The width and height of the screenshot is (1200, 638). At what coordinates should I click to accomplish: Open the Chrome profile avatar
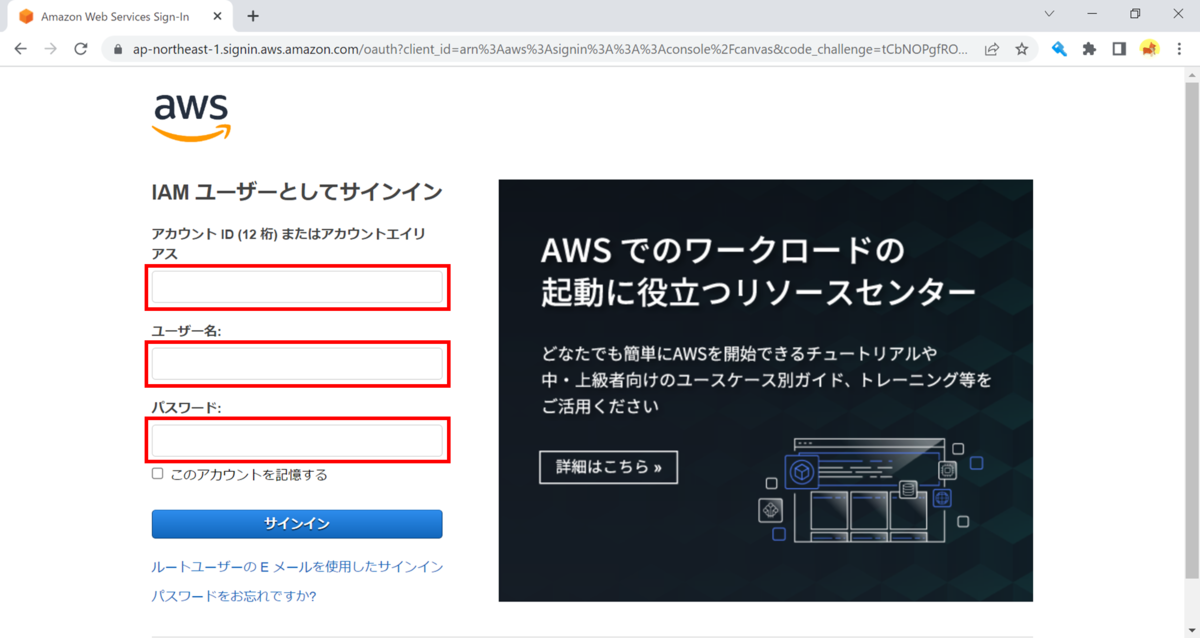(1150, 48)
